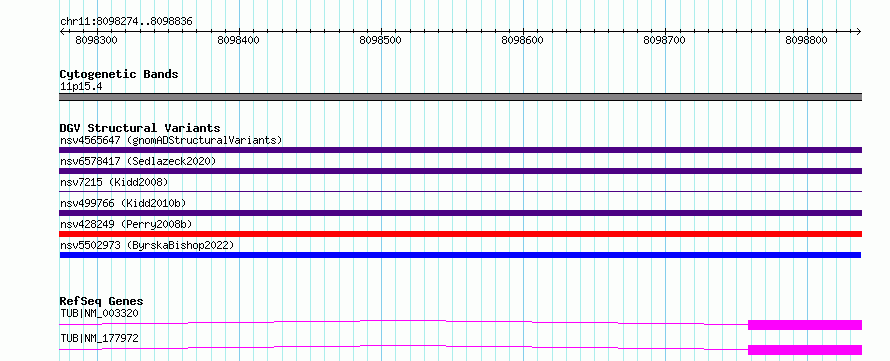
Task: Open the TUB|NM_003320 transcript label
Action: click(99, 313)
